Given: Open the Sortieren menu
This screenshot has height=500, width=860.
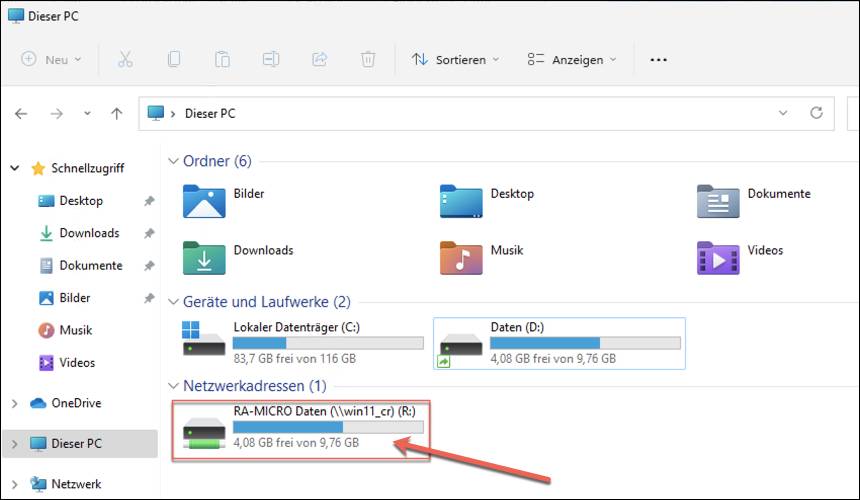Looking at the screenshot, I should [455, 59].
